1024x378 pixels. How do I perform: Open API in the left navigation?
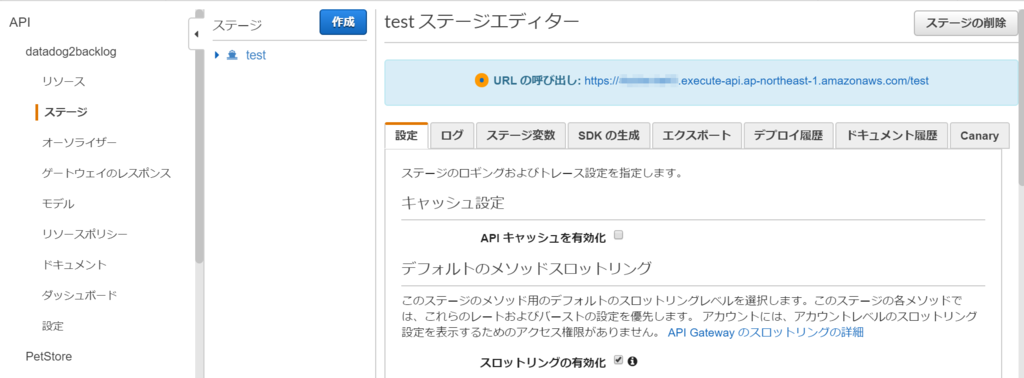point(20,22)
